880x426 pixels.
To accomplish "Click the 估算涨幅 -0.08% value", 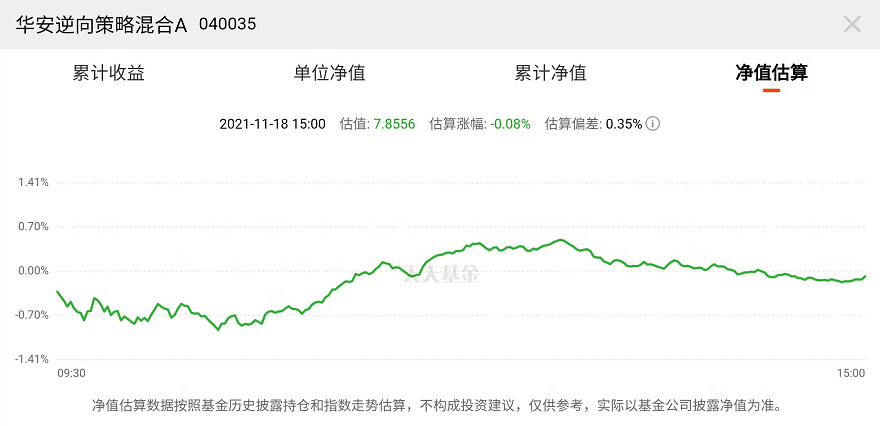I will pos(510,124).
